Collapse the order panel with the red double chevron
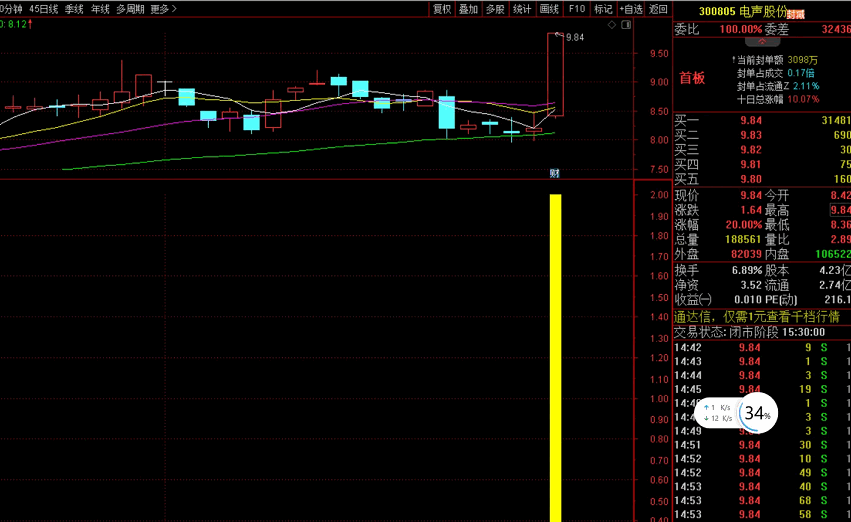Screen dimensions: 851x522 click(763, 41)
